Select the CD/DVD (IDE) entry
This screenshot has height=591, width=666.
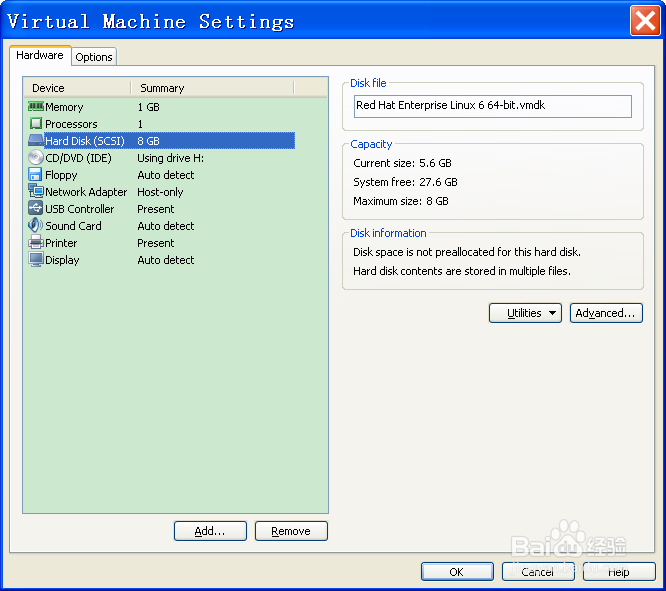click(78, 158)
